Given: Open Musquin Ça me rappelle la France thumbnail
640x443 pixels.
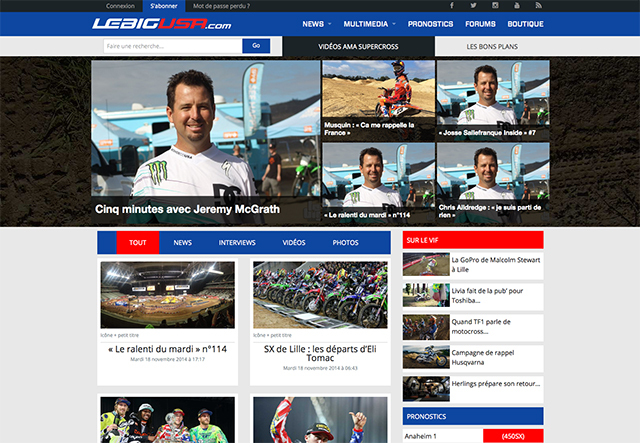Looking at the screenshot, I should pyautogui.click(x=378, y=100).
